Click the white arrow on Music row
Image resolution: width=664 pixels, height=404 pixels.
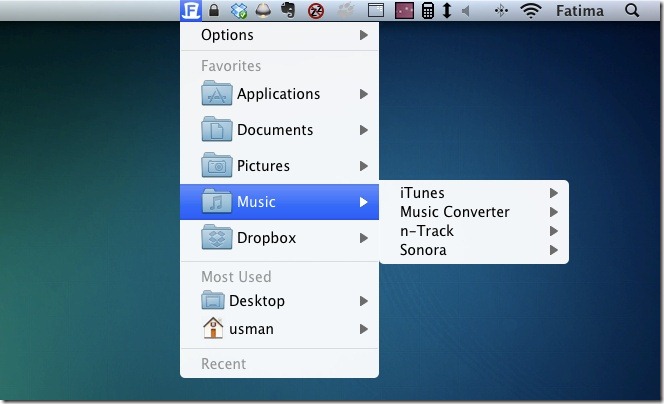[x=363, y=202]
